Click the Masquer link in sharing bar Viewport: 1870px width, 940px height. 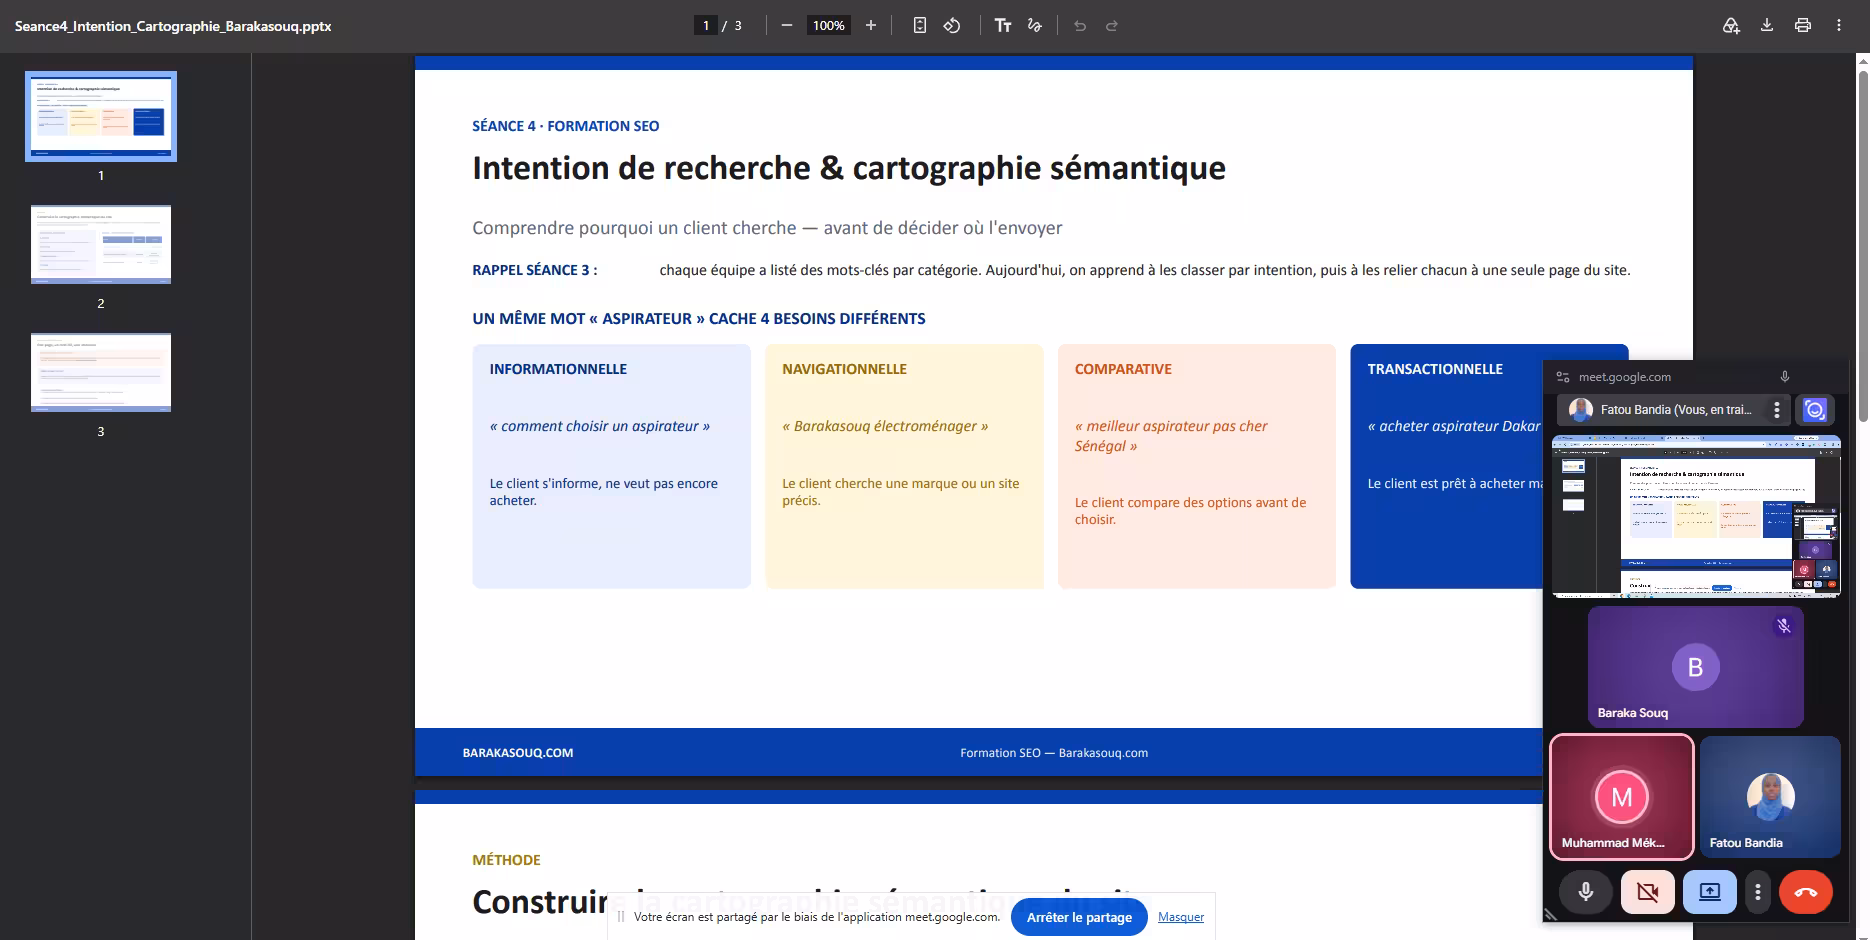1181,917
